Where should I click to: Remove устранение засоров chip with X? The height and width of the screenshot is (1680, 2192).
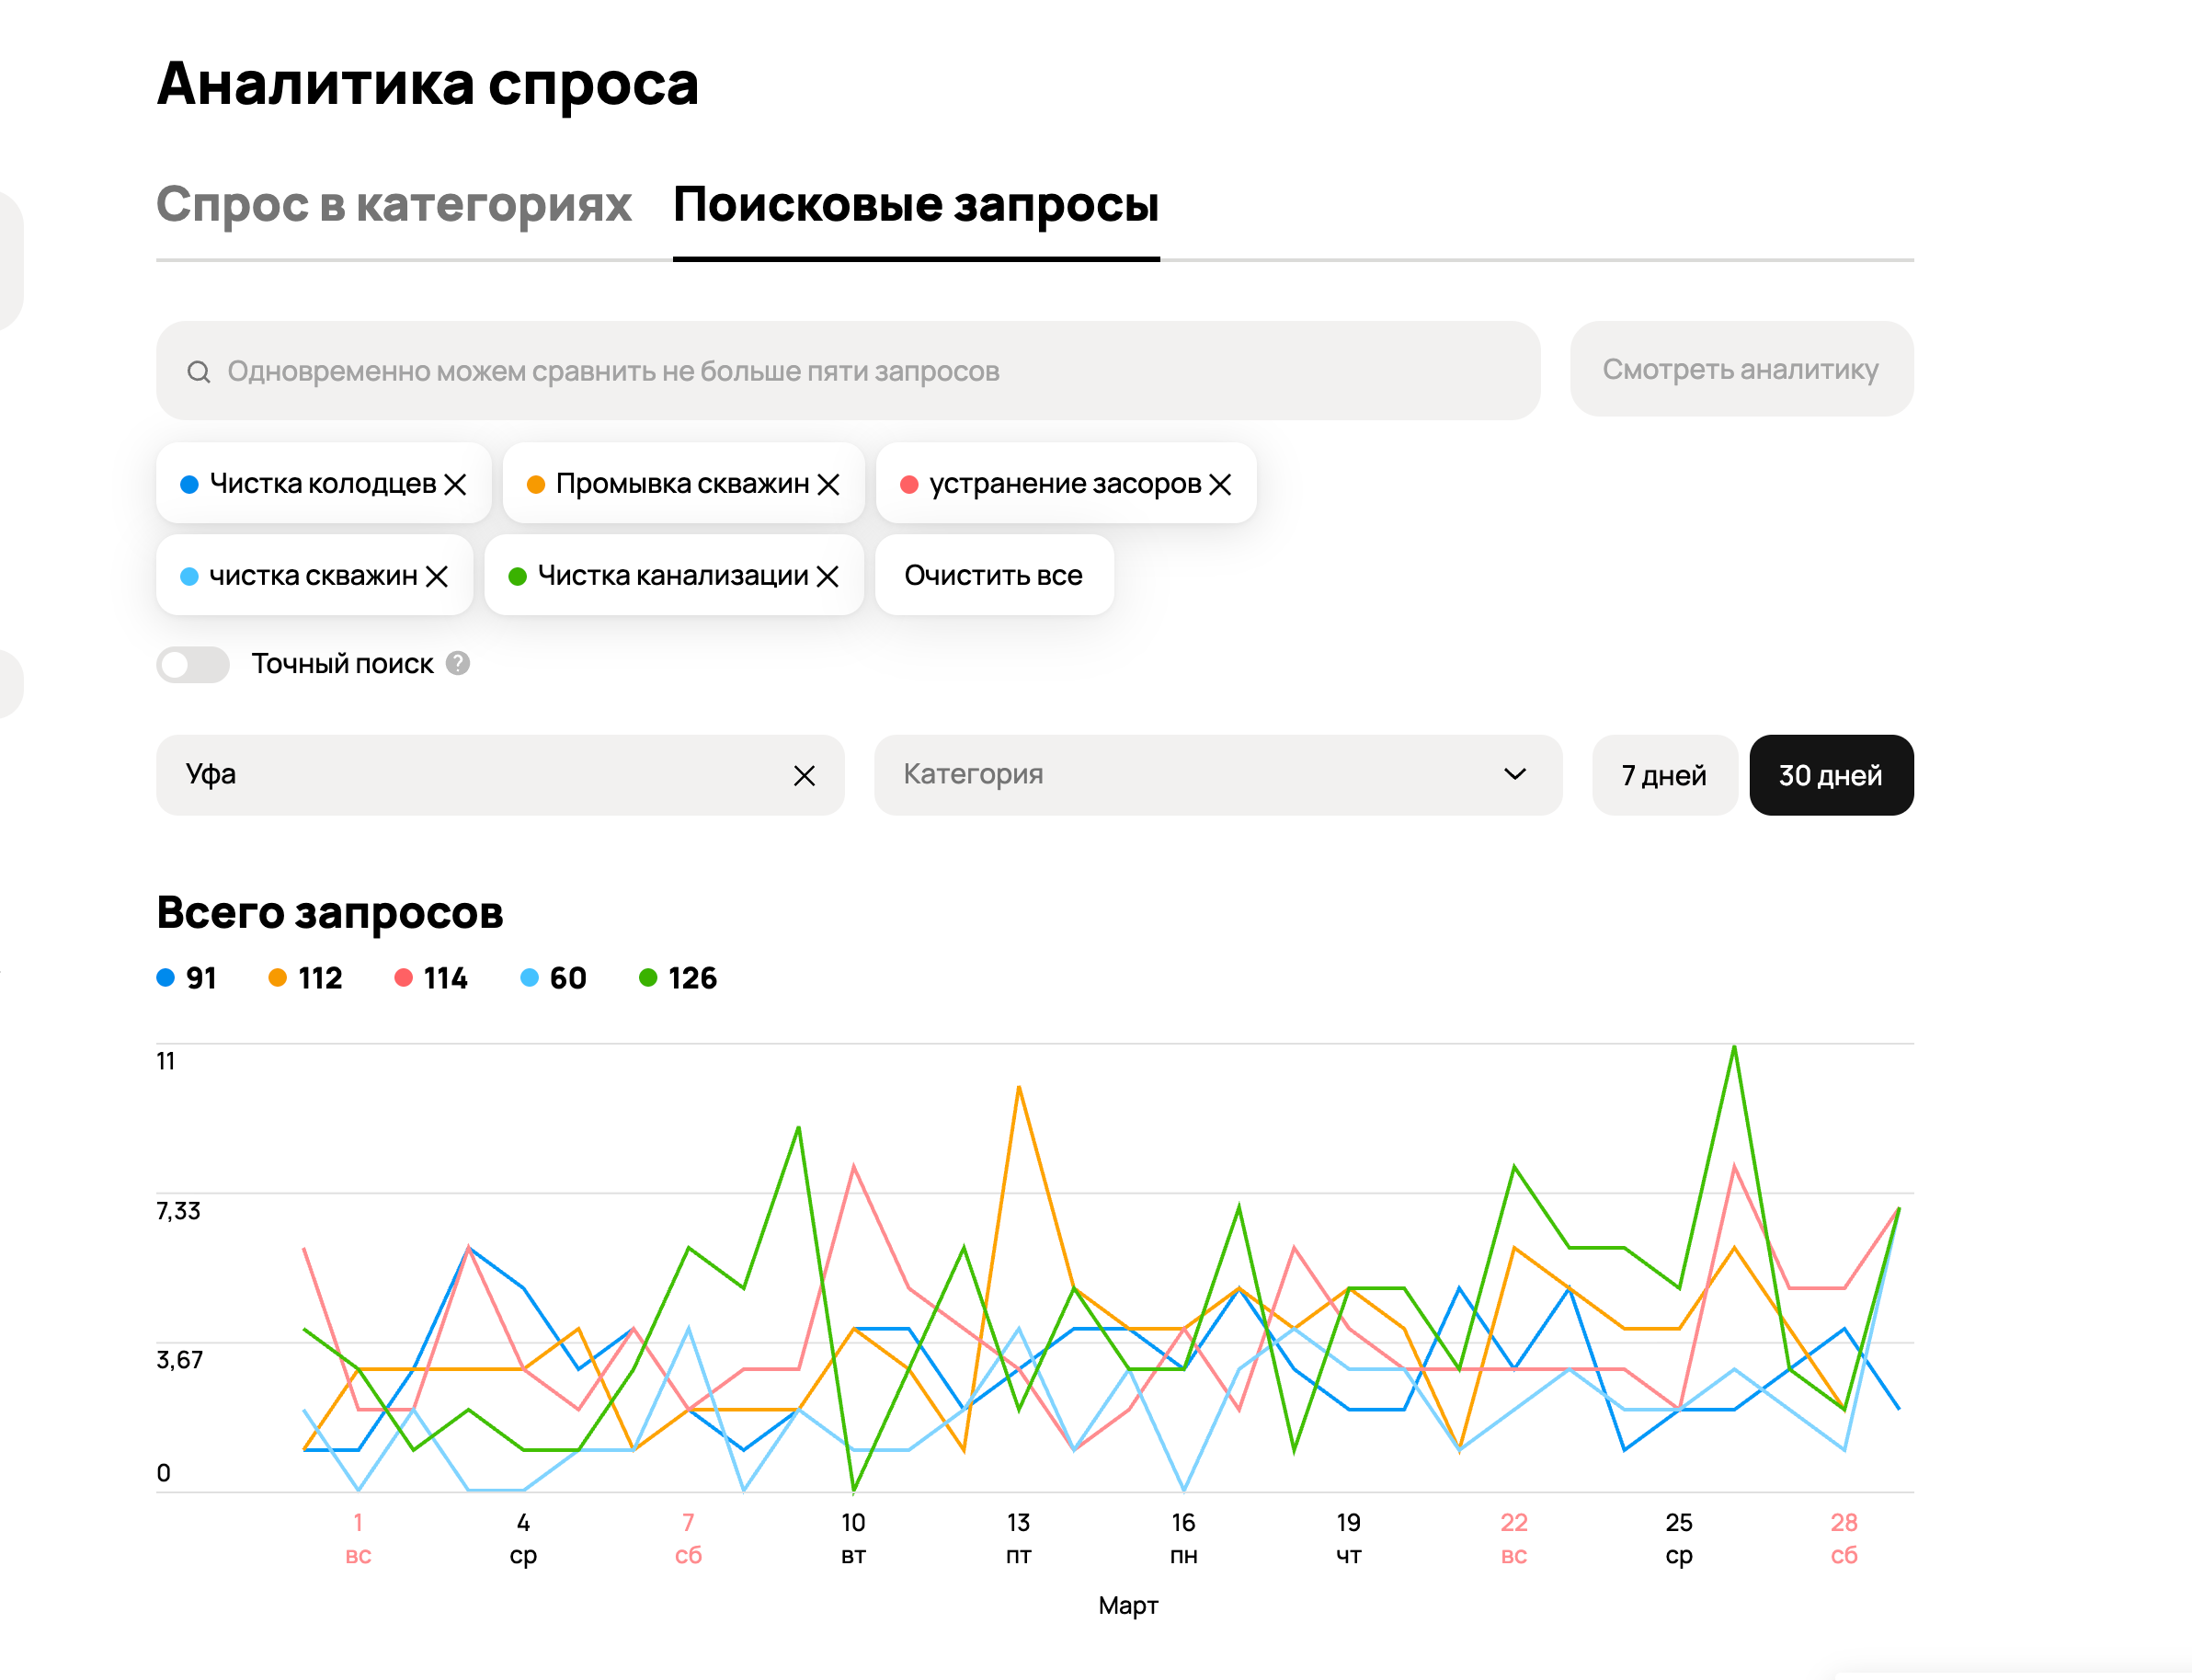click(x=1220, y=485)
